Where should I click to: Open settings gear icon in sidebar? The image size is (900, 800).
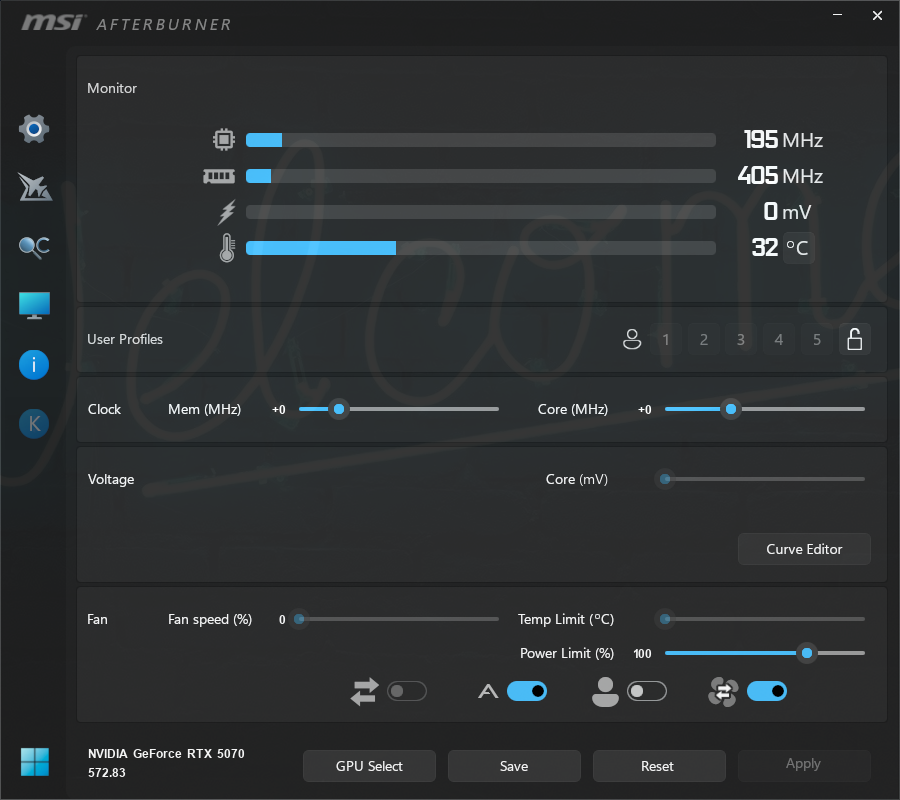34,129
